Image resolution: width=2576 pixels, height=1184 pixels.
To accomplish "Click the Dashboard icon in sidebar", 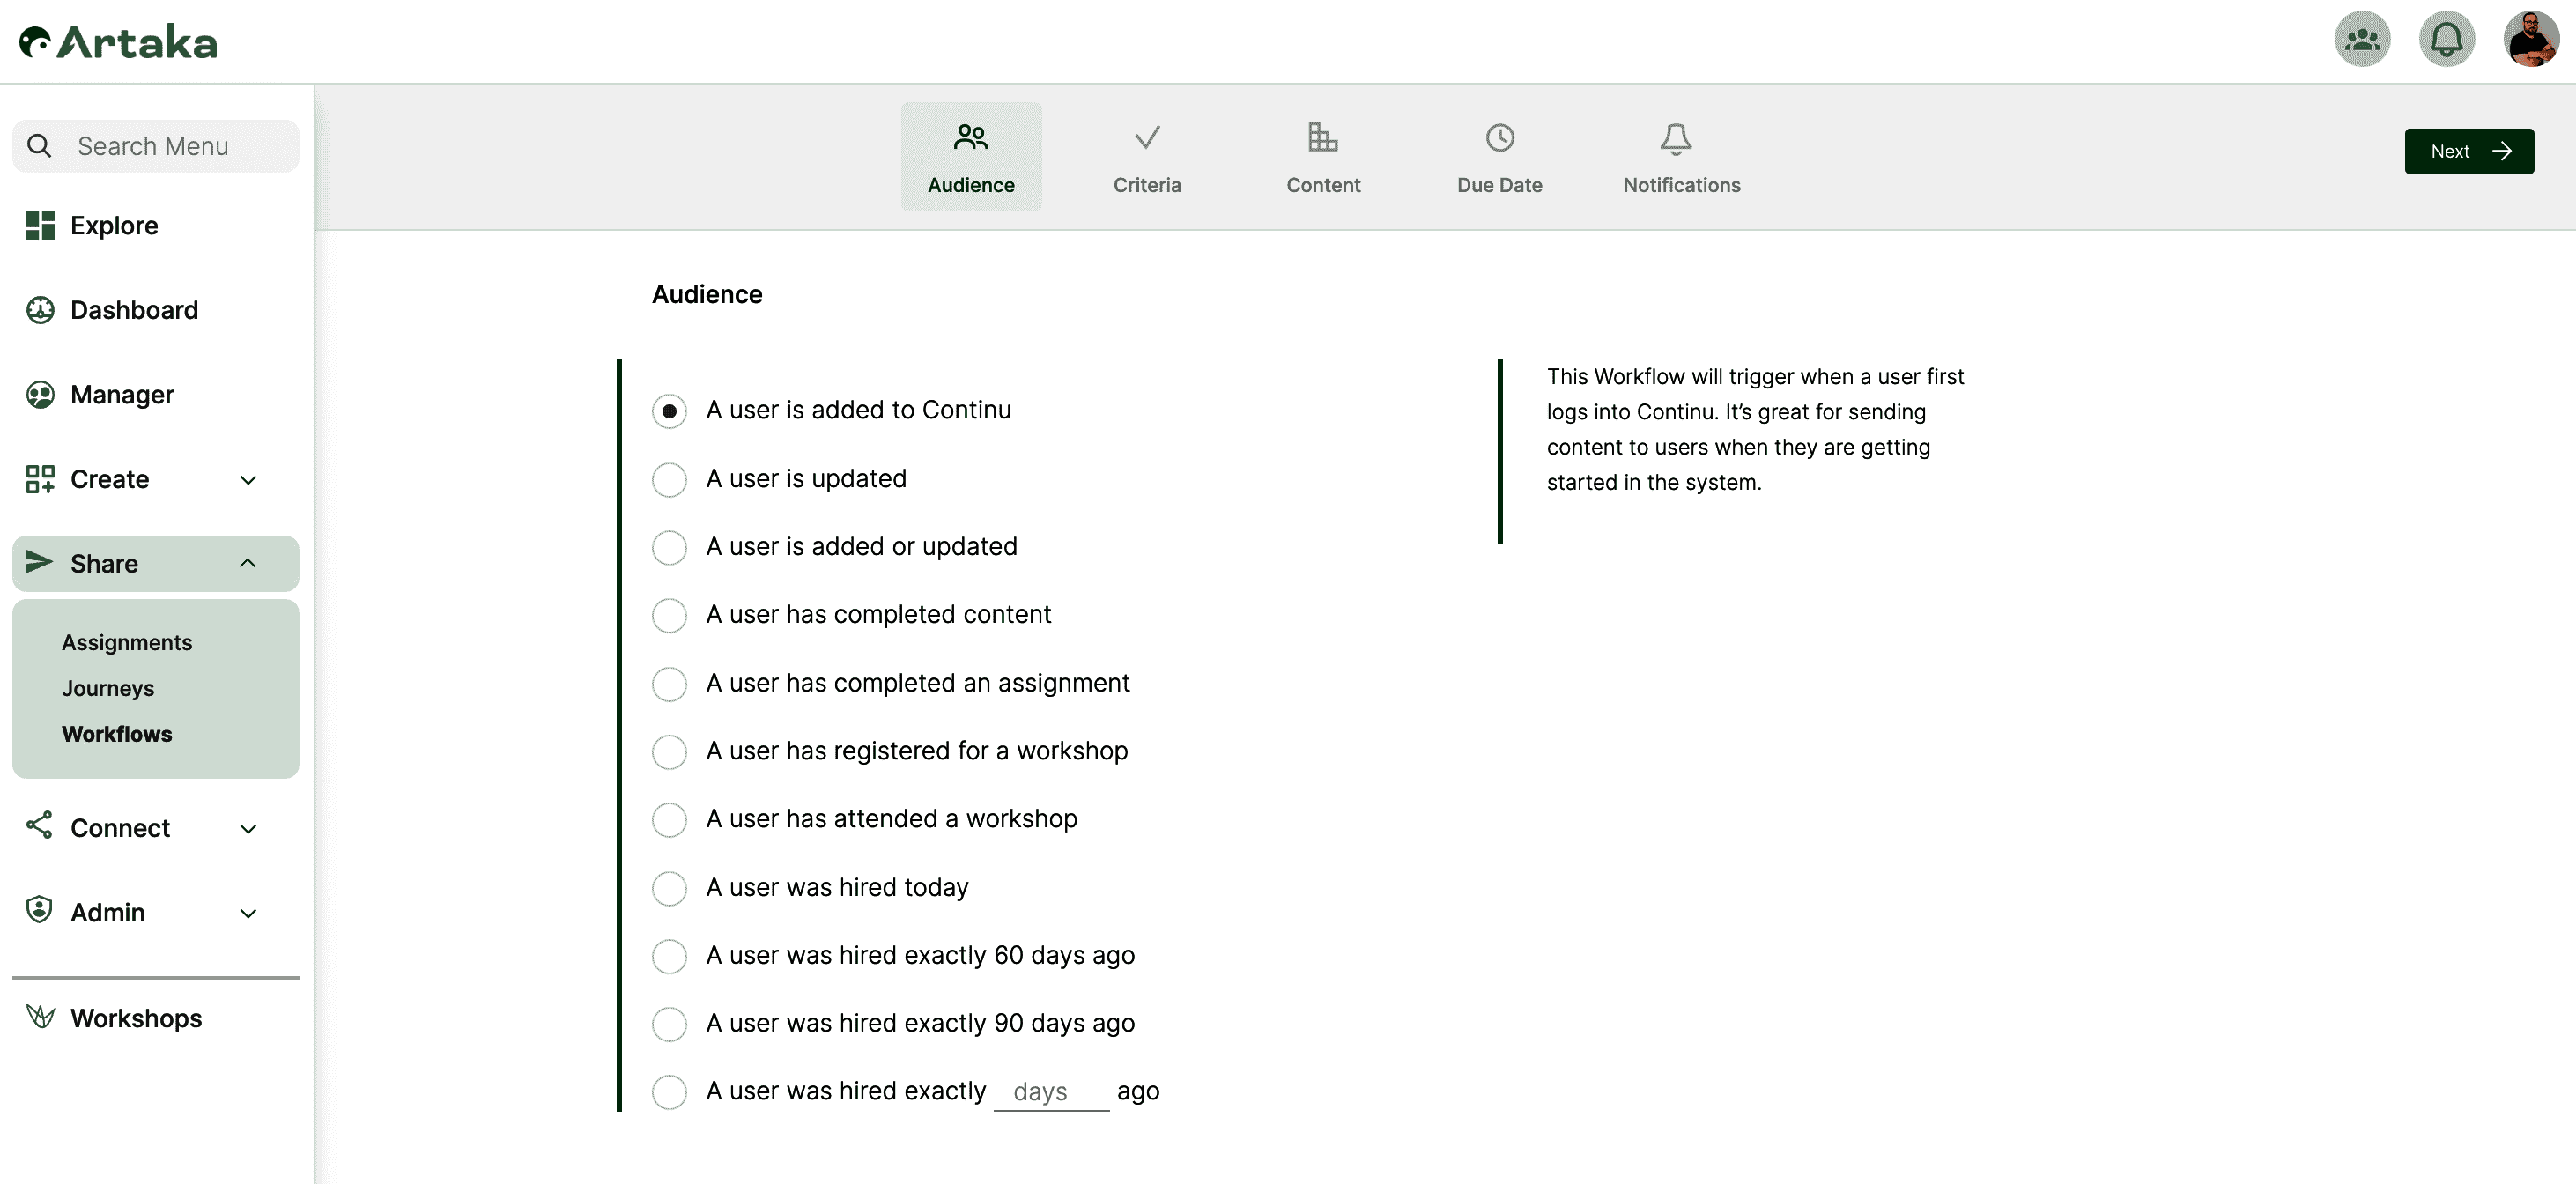I will click(x=40, y=310).
